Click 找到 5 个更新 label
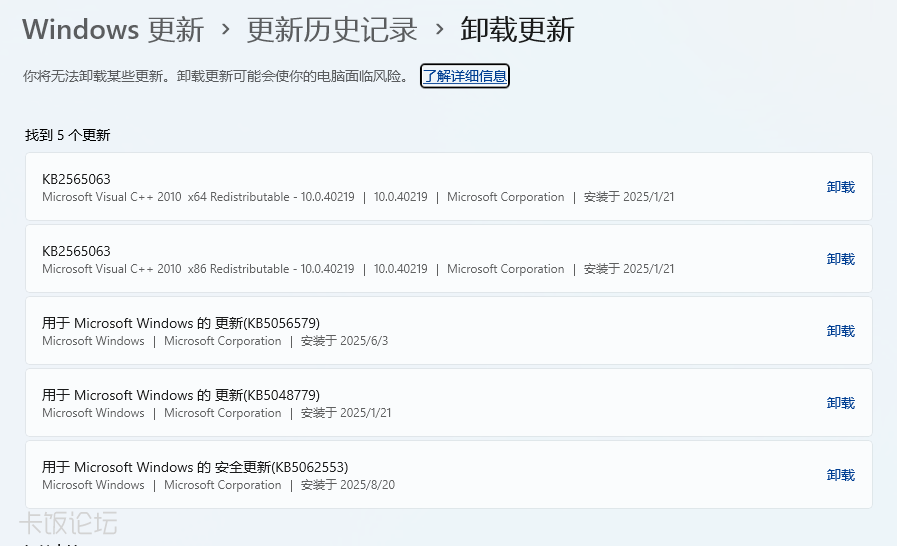 (68, 135)
